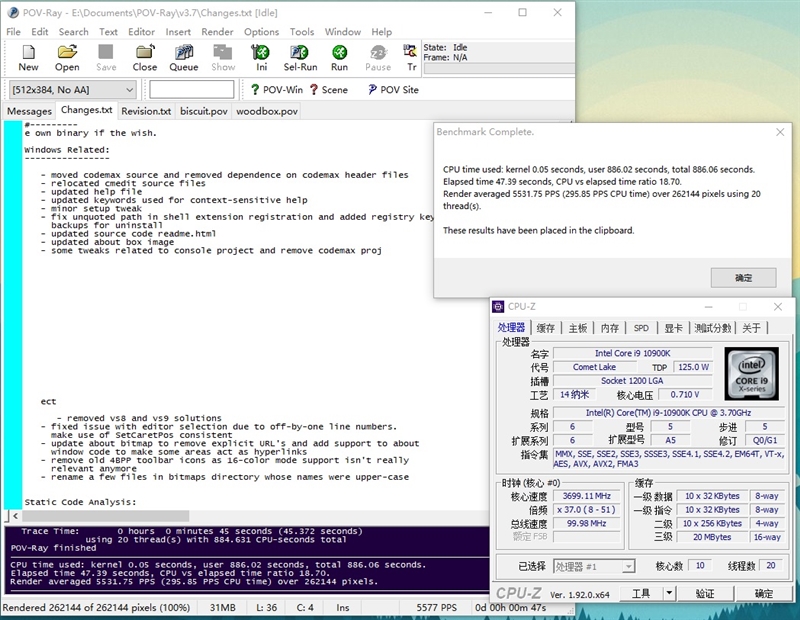The image size is (800, 620).
Task: Click the 验证 button in CPU-Z
Action: (x=704, y=594)
